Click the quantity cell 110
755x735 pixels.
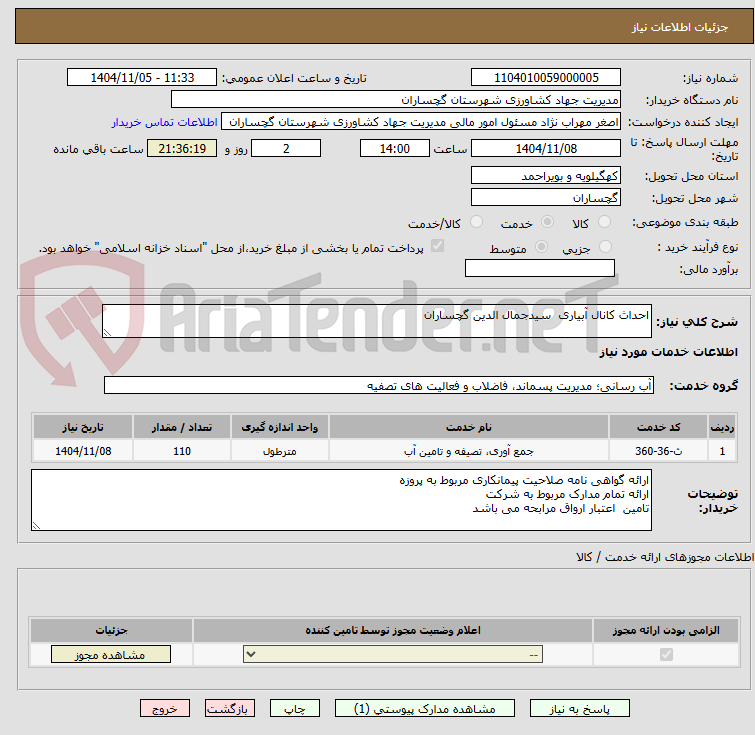tap(182, 451)
